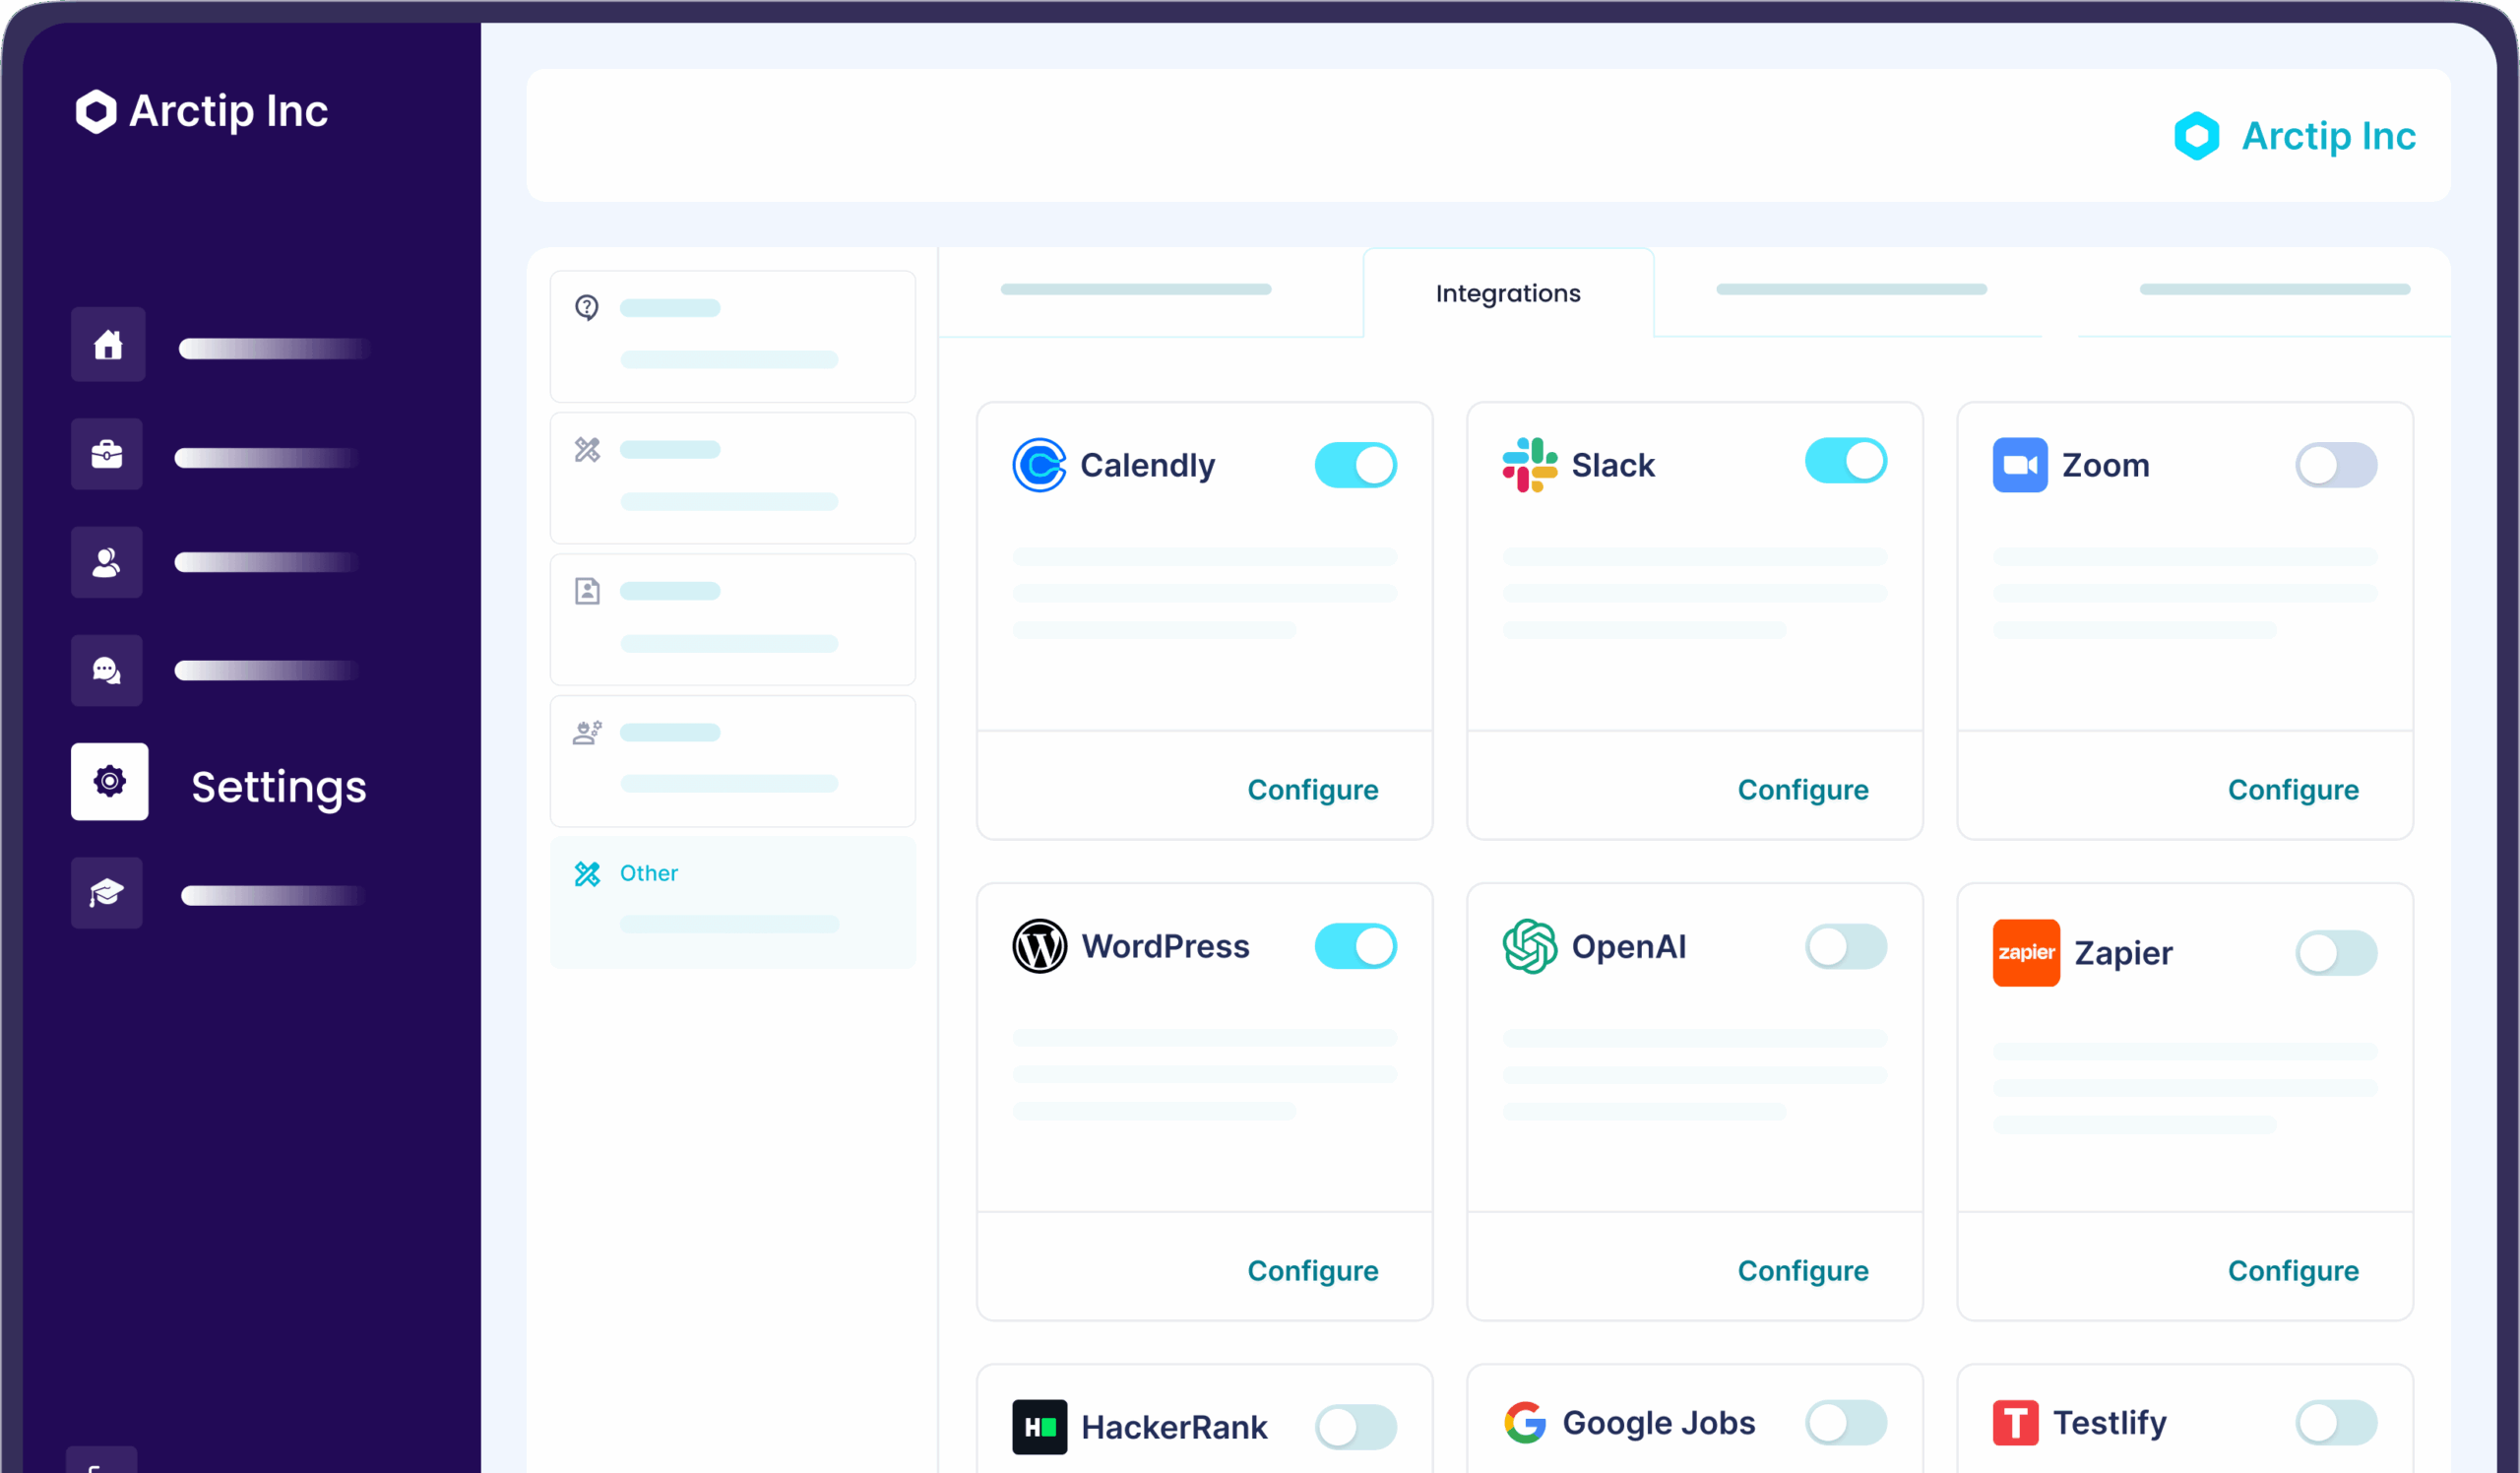Click the home icon in sidebar
This screenshot has height=1473, width=2520.
point(108,345)
